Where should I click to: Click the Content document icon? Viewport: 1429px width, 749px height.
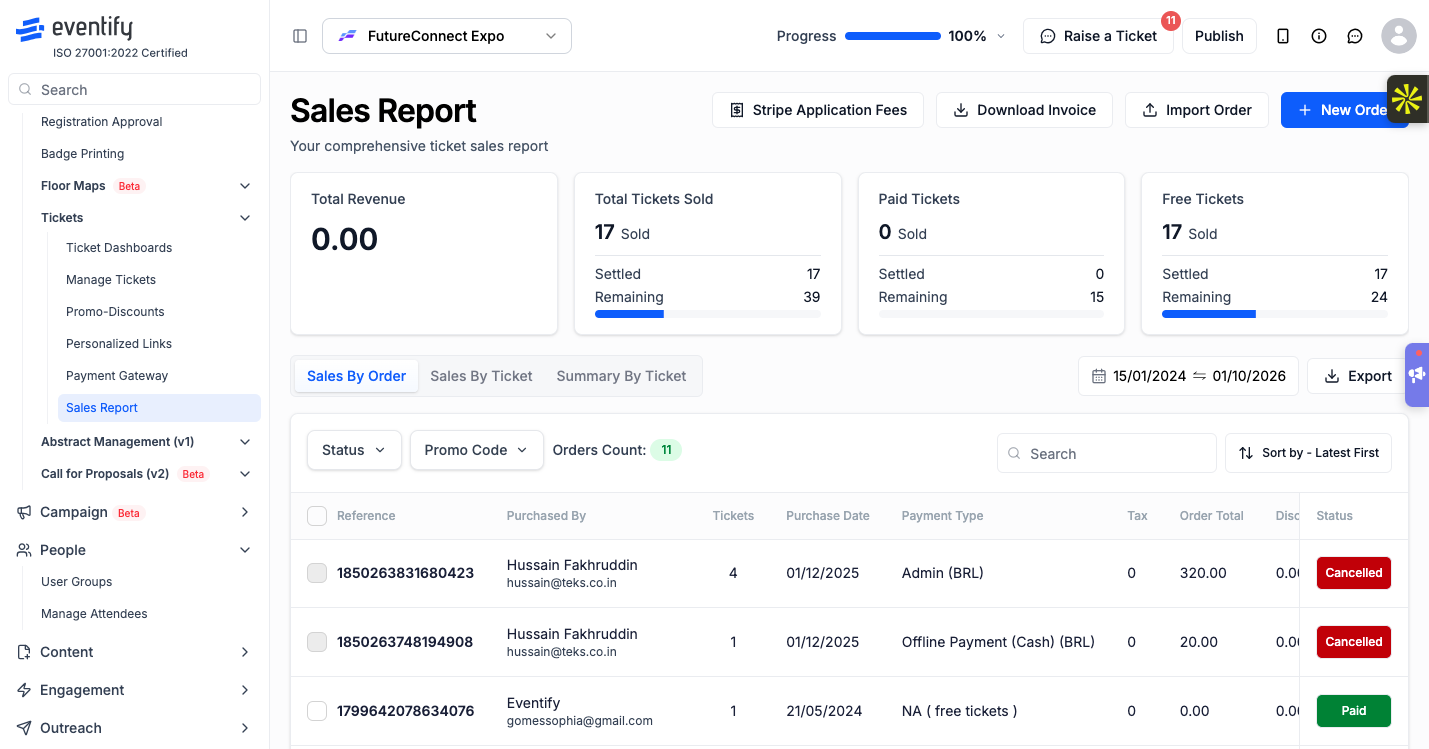tap(24, 652)
